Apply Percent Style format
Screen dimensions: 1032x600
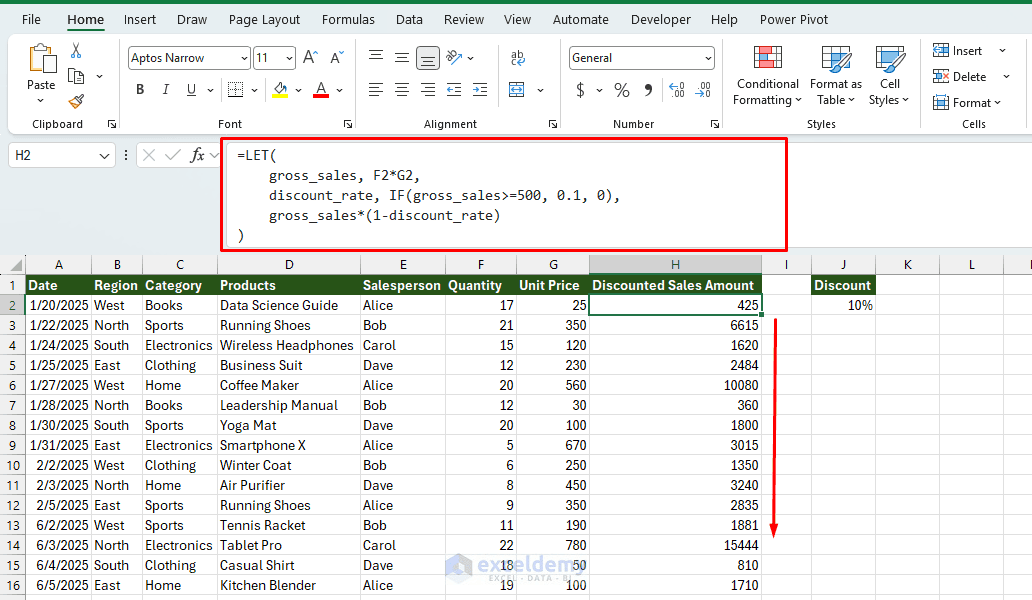621,89
